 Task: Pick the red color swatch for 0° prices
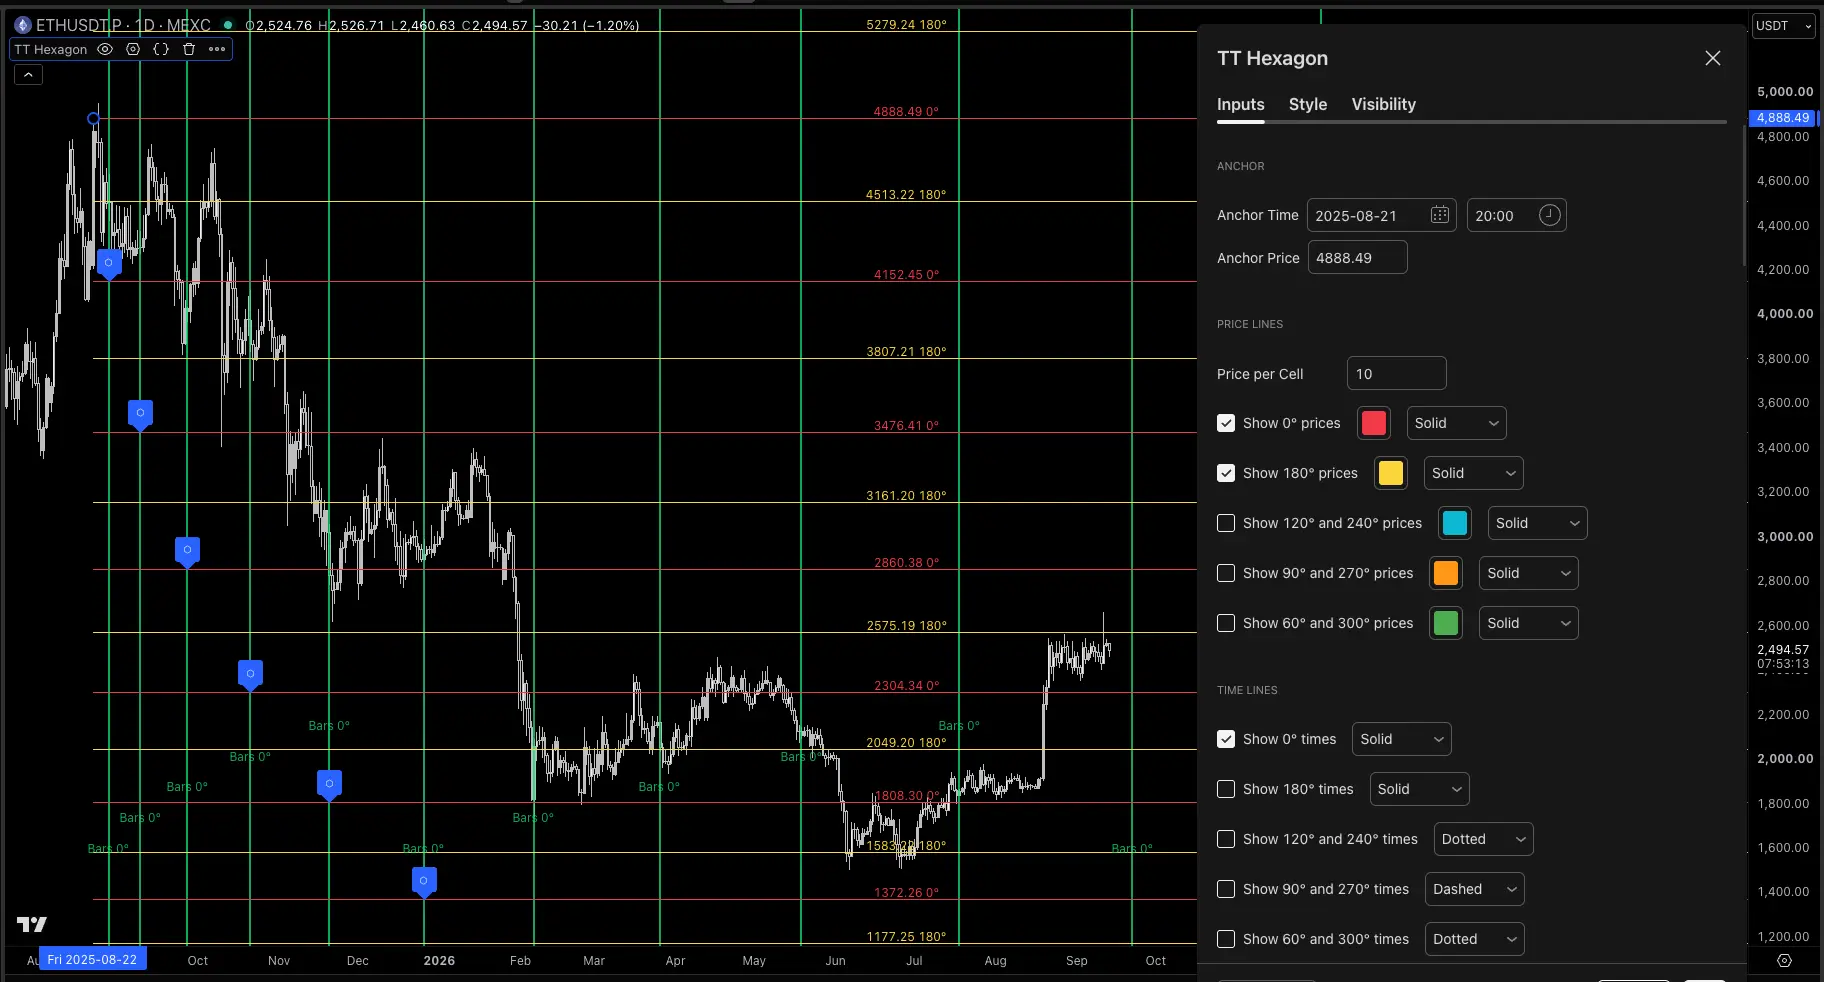(x=1374, y=423)
